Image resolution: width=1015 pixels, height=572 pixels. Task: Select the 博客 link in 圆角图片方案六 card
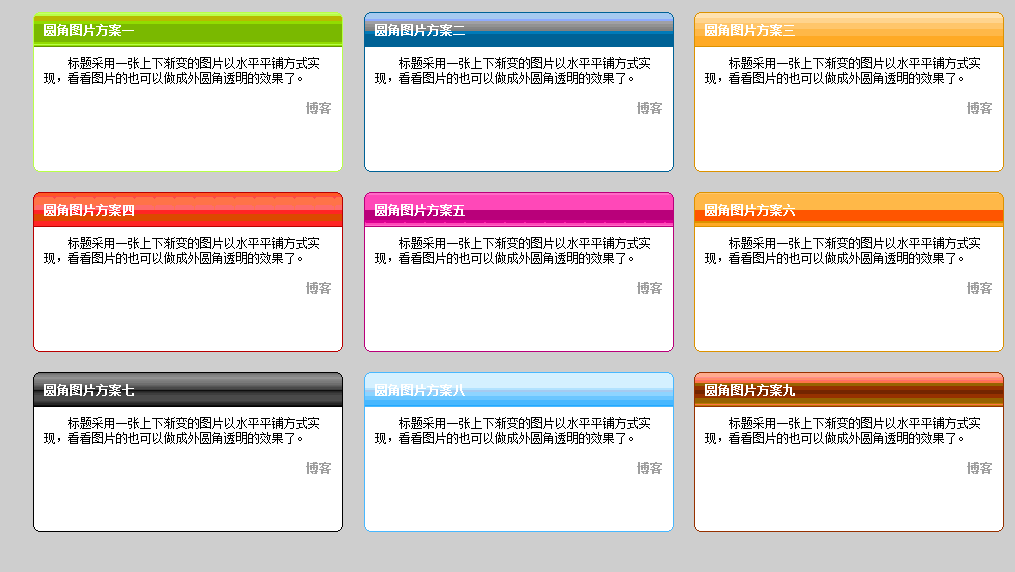coord(979,288)
